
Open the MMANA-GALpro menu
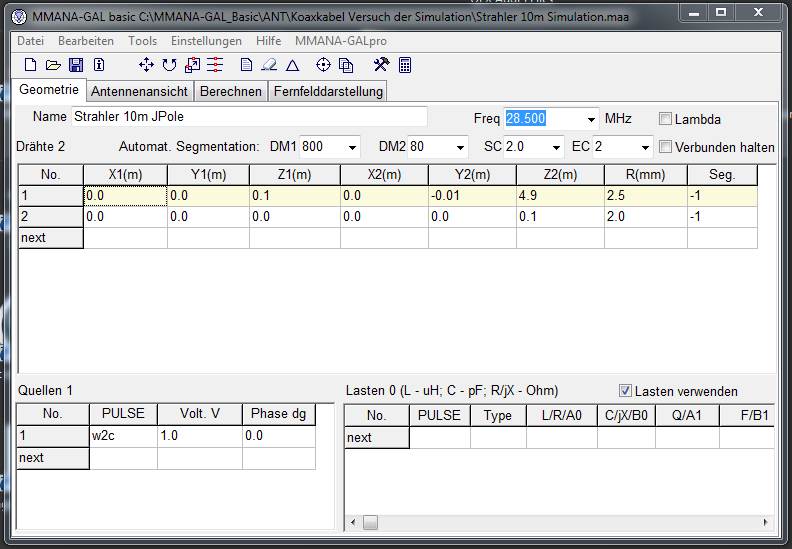click(x=341, y=41)
